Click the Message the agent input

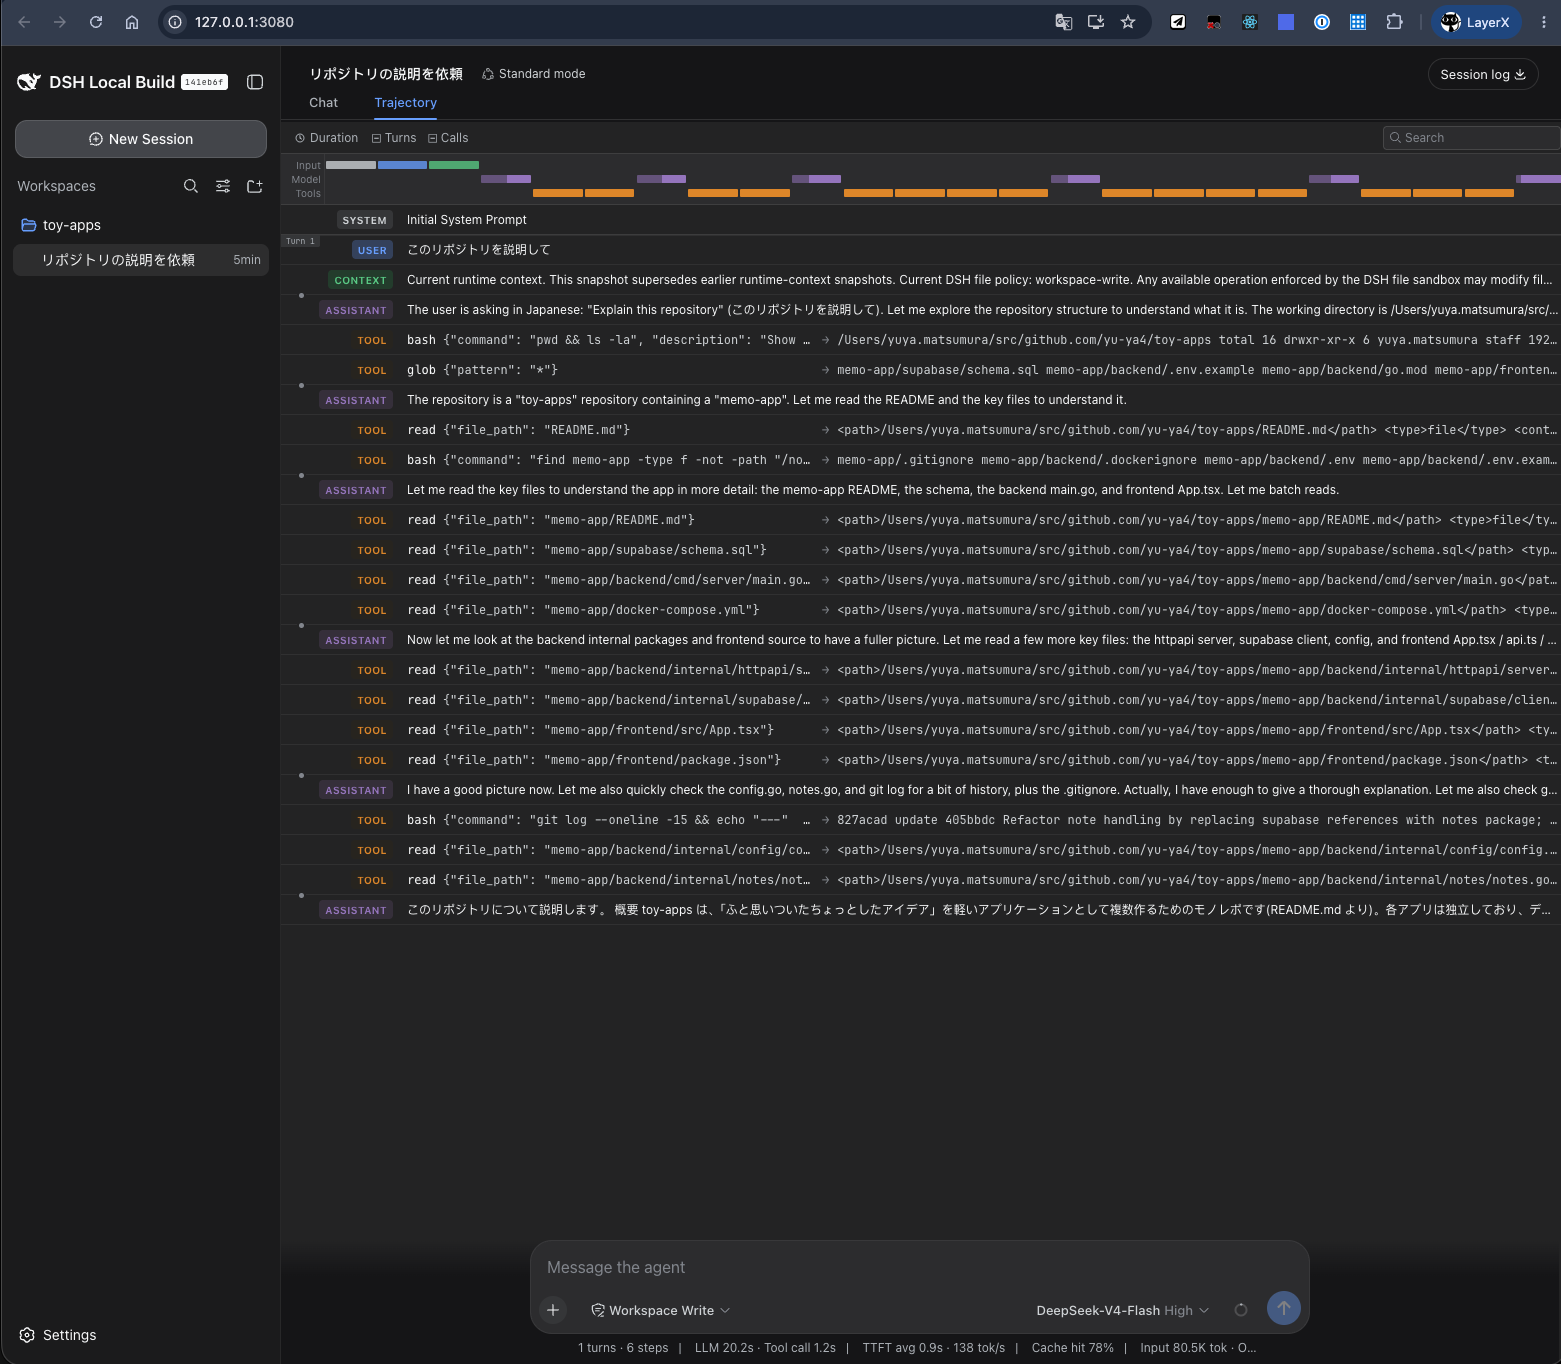tap(919, 1267)
